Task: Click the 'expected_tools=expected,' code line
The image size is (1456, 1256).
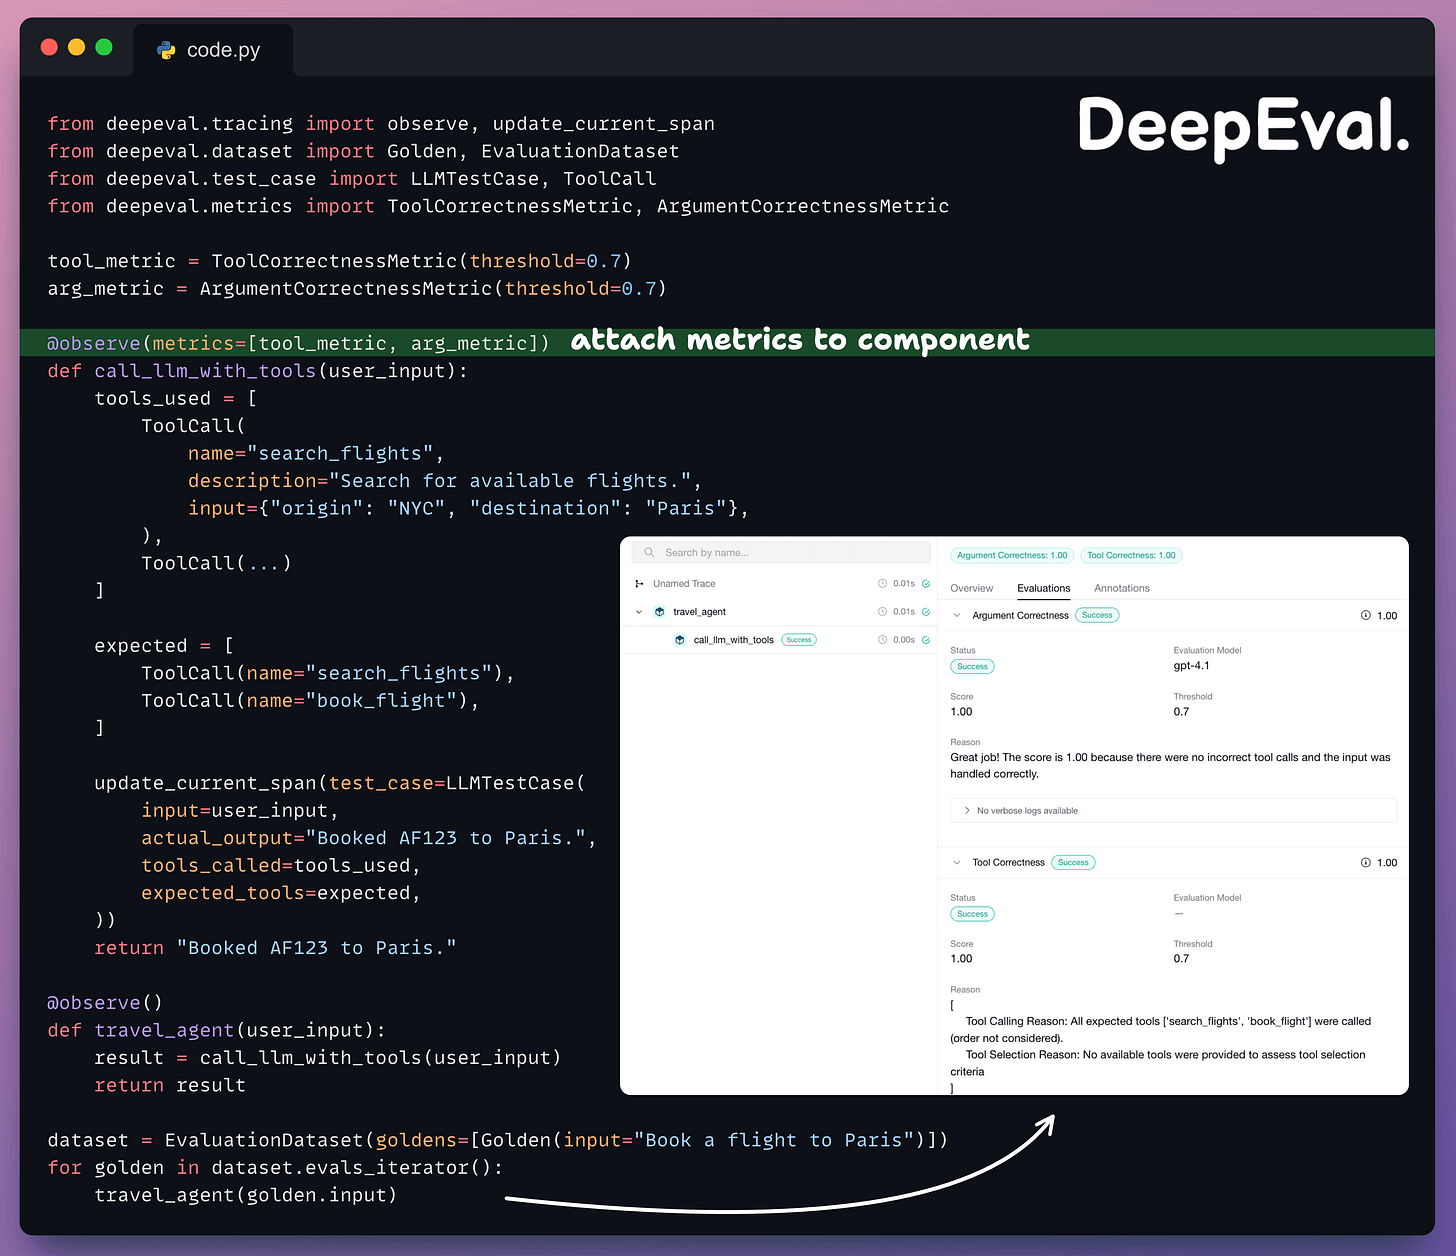Action: click(x=281, y=893)
